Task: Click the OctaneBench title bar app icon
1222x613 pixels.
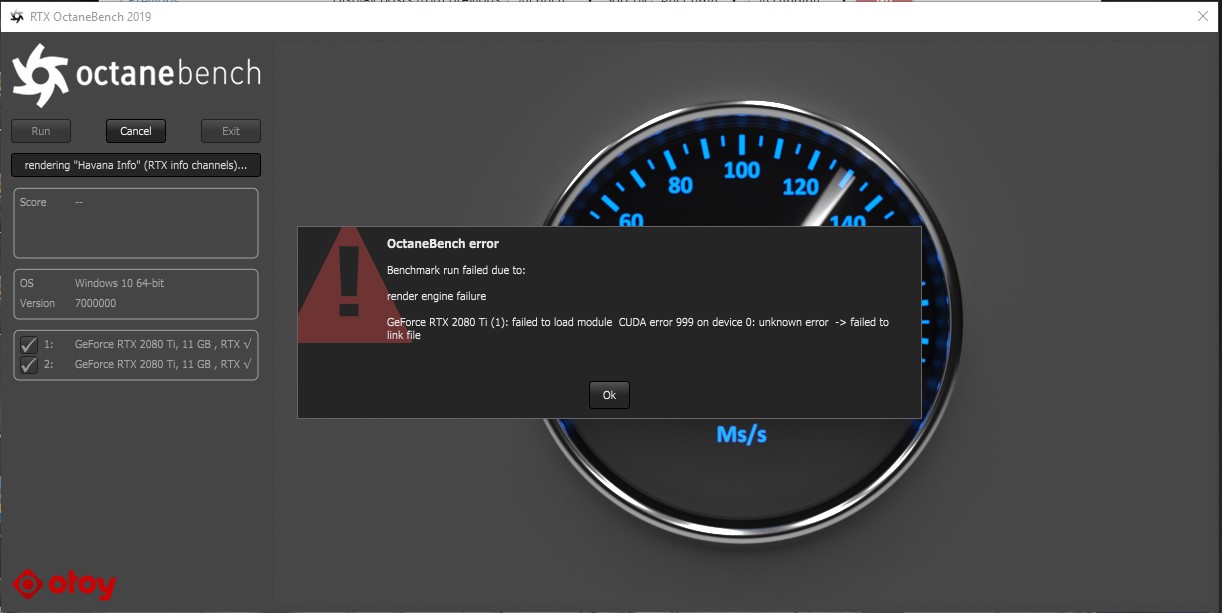Action: pyautogui.click(x=17, y=17)
